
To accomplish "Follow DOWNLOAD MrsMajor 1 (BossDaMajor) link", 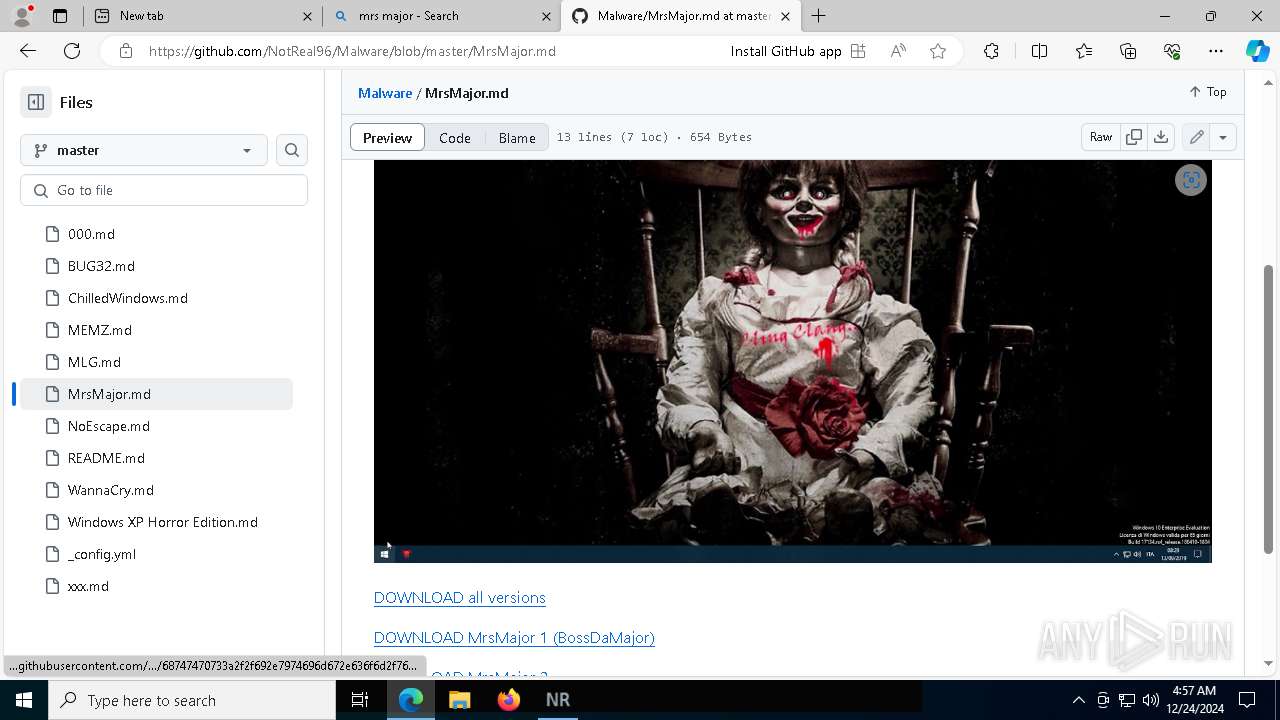I will point(514,638).
